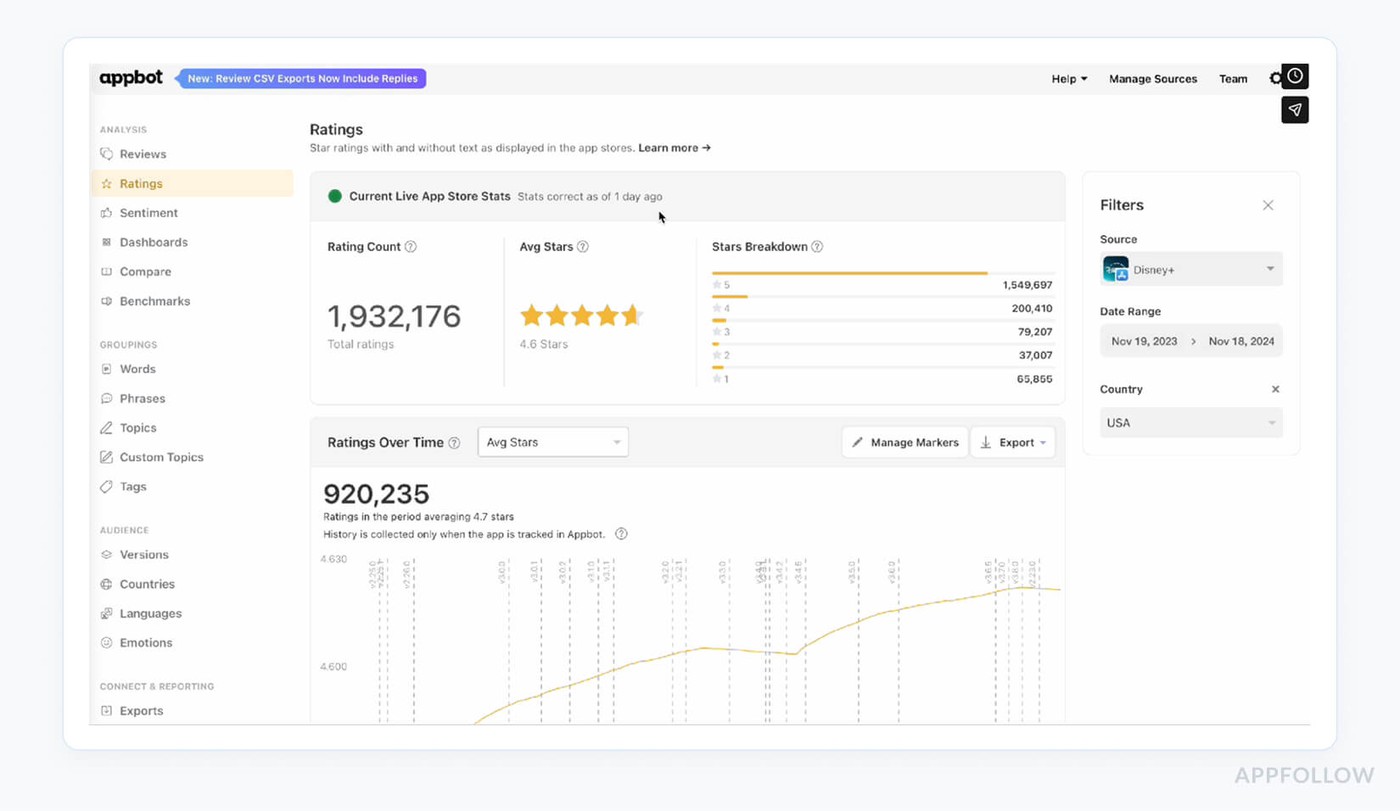Click the info icon next to Avg Stars
Viewport: 1400px width, 811px height.
click(583, 247)
